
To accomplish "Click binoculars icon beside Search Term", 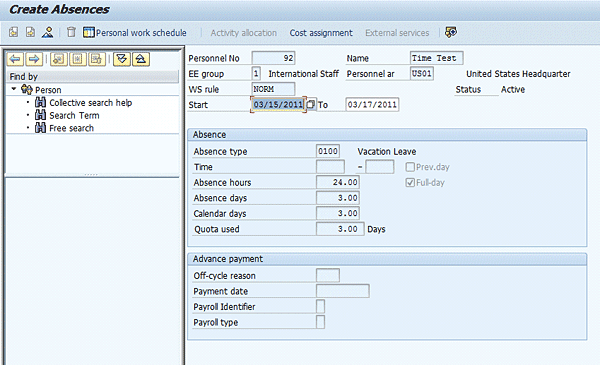I will coord(40,115).
